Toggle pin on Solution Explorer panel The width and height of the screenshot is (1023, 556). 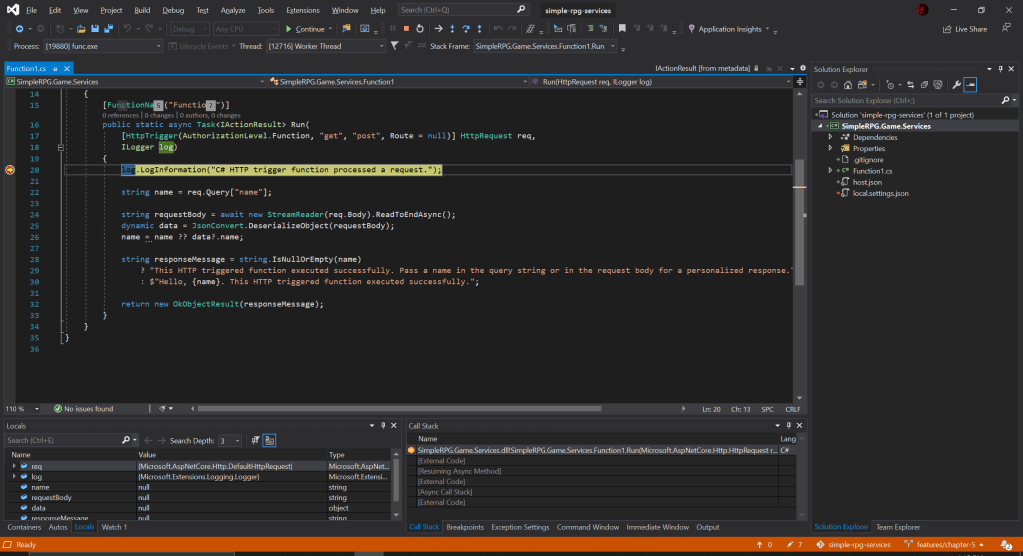point(998,69)
